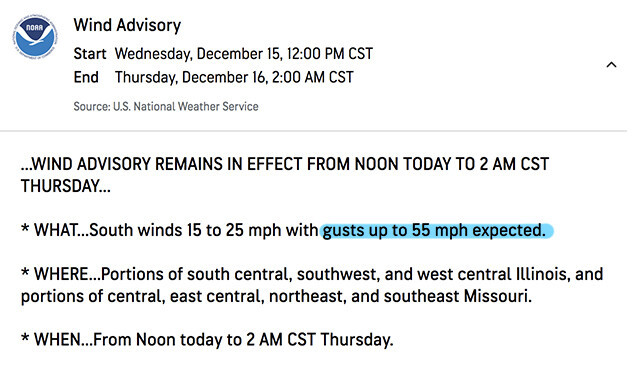Click the WHERE...Portions of south central paragraph
Viewport: 627px width, 368px height.
(x=312, y=285)
